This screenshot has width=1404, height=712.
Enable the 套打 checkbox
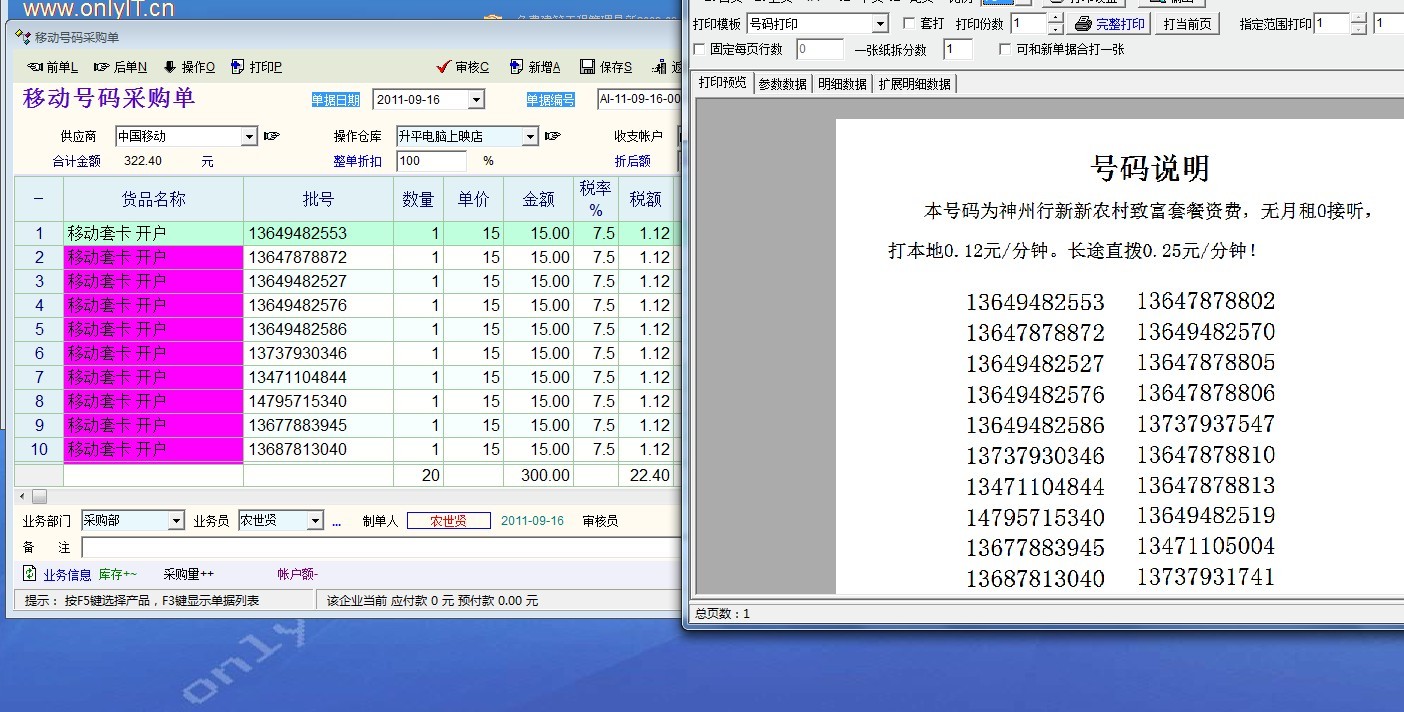[909, 23]
